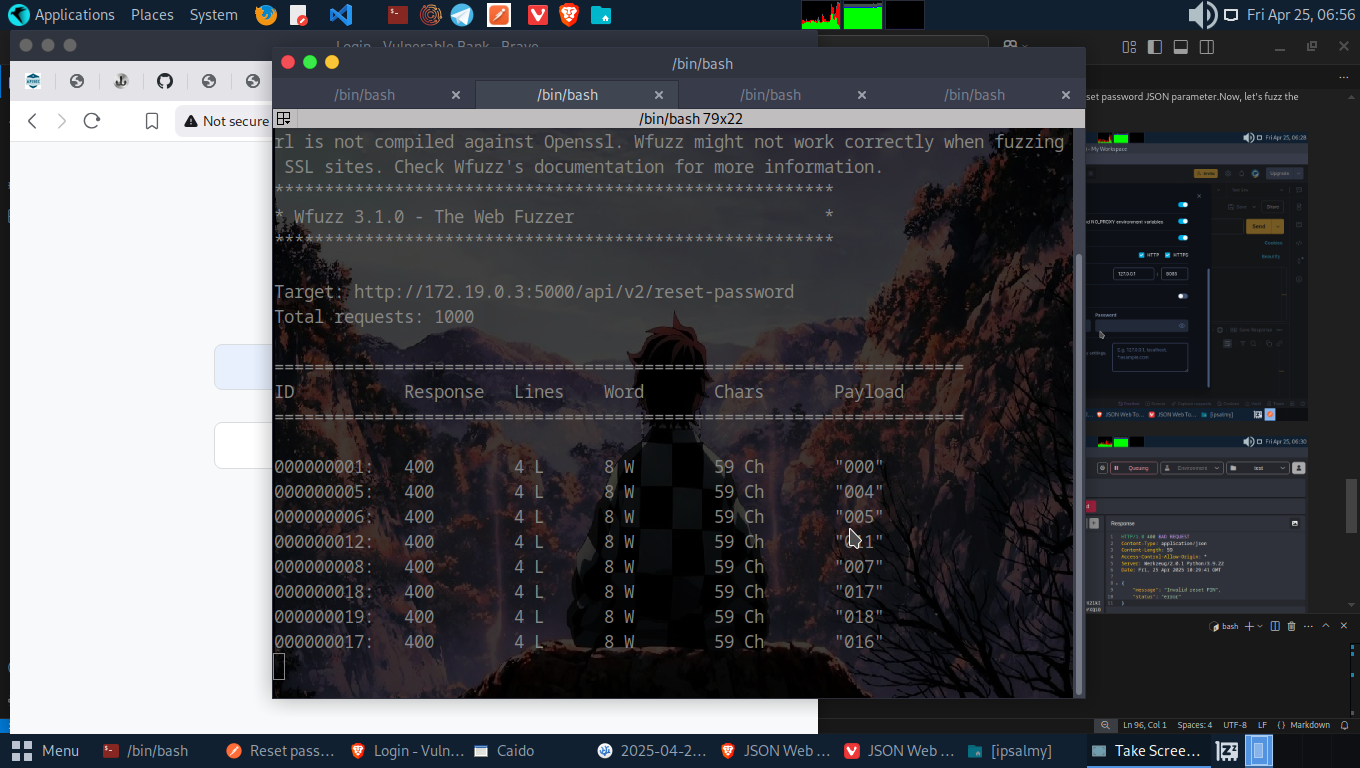Viewport: 1360px width, 768px height.
Task: Click the zoom icon in VS Code status bar
Action: pyautogui.click(x=1104, y=725)
